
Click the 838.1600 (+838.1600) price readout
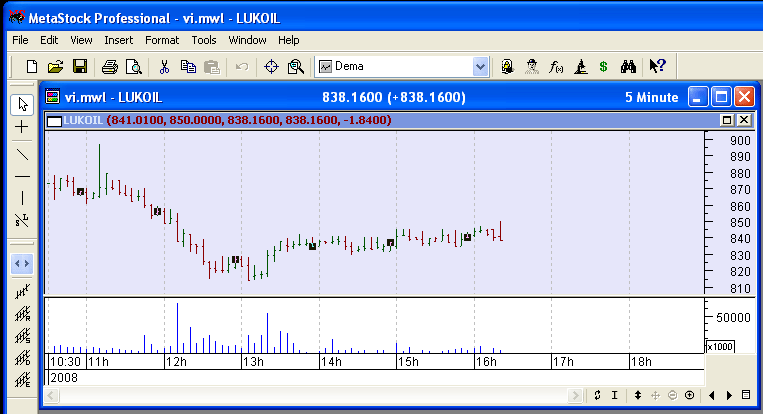[394, 97]
